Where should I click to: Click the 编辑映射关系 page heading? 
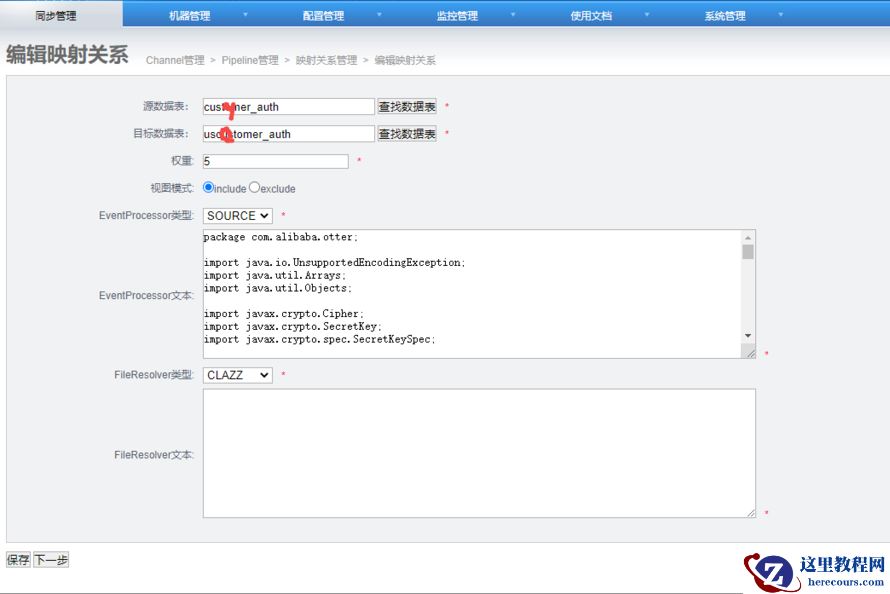click(67, 55)
